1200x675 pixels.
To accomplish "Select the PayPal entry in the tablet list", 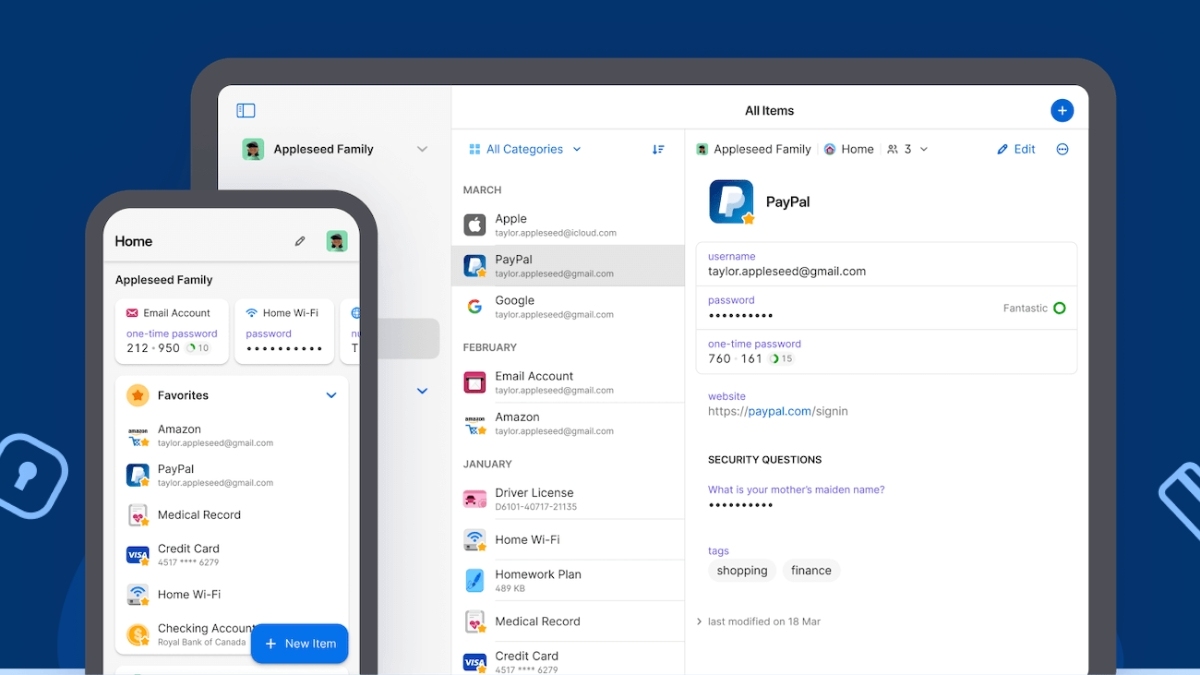I will [x=568, y=266].
